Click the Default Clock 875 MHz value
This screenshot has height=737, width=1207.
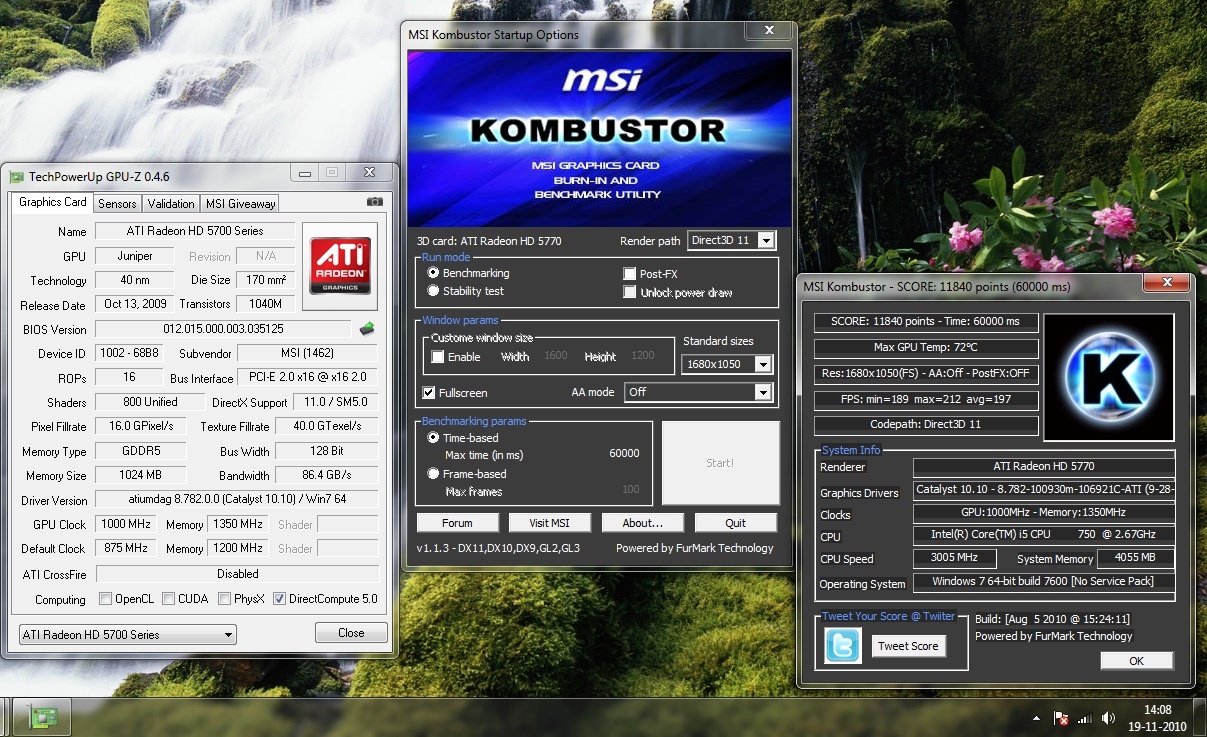(x=124, y=548)
